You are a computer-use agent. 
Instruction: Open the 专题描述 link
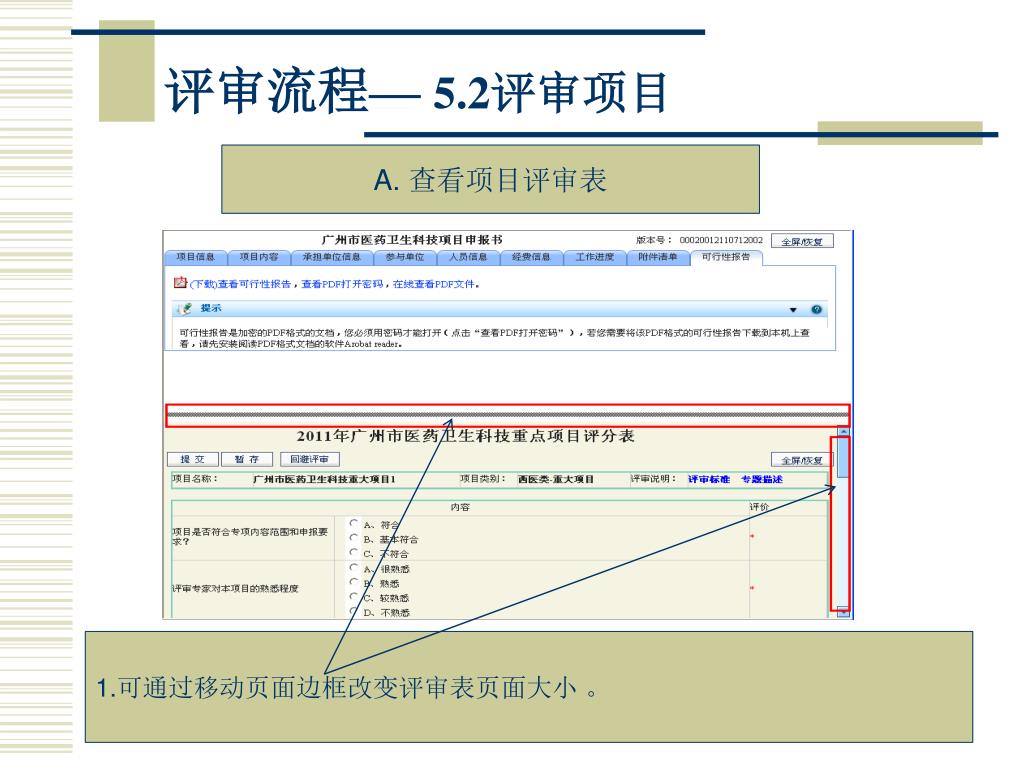click(761, 479)
